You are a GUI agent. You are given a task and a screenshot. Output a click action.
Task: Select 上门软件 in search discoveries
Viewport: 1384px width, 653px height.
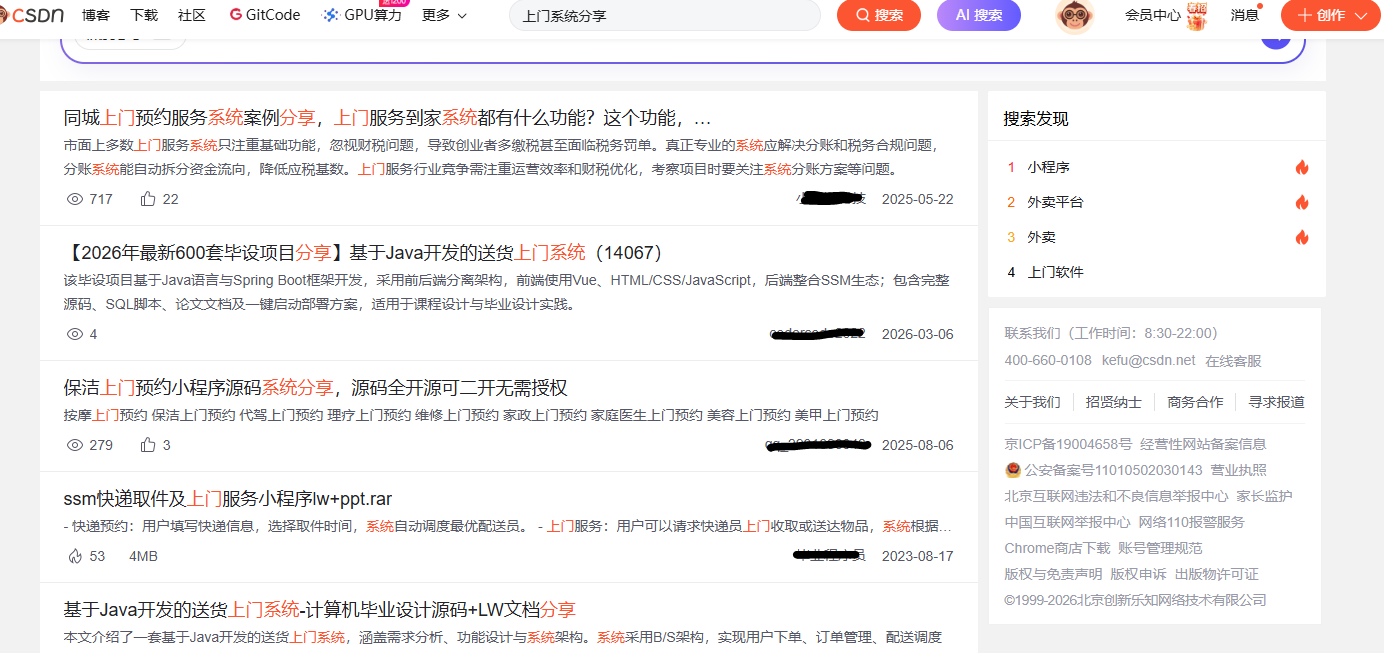(x=1055, y=272)
